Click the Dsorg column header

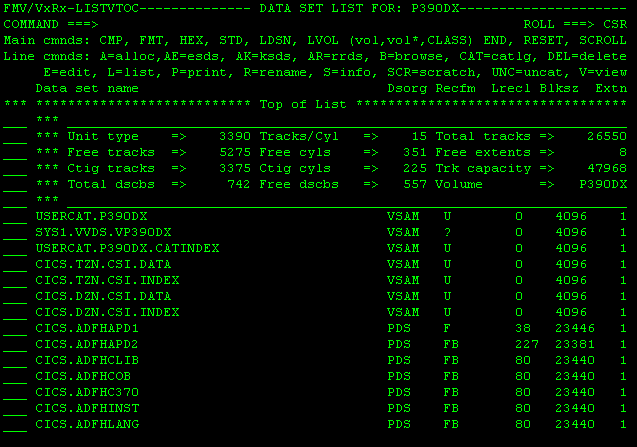[x=407, y=89]
